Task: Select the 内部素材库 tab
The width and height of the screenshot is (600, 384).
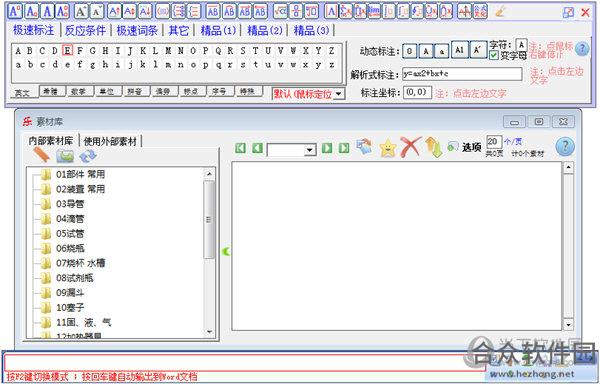Action: pos(51,141)
